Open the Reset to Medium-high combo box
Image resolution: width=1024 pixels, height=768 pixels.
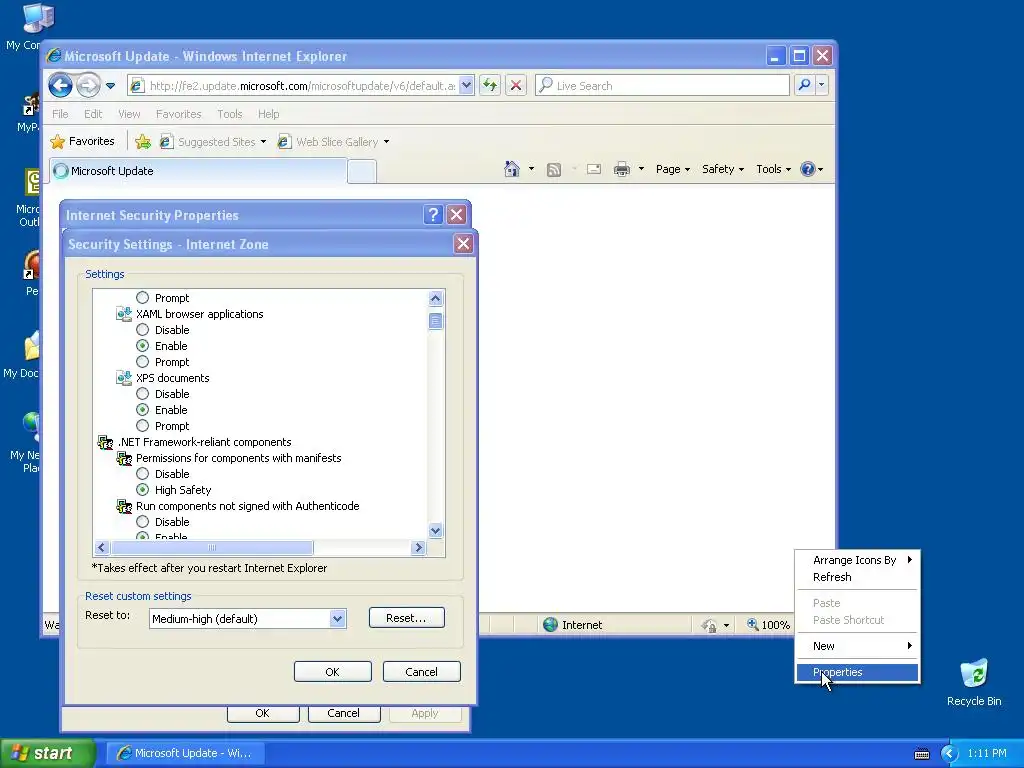(248, 618)
